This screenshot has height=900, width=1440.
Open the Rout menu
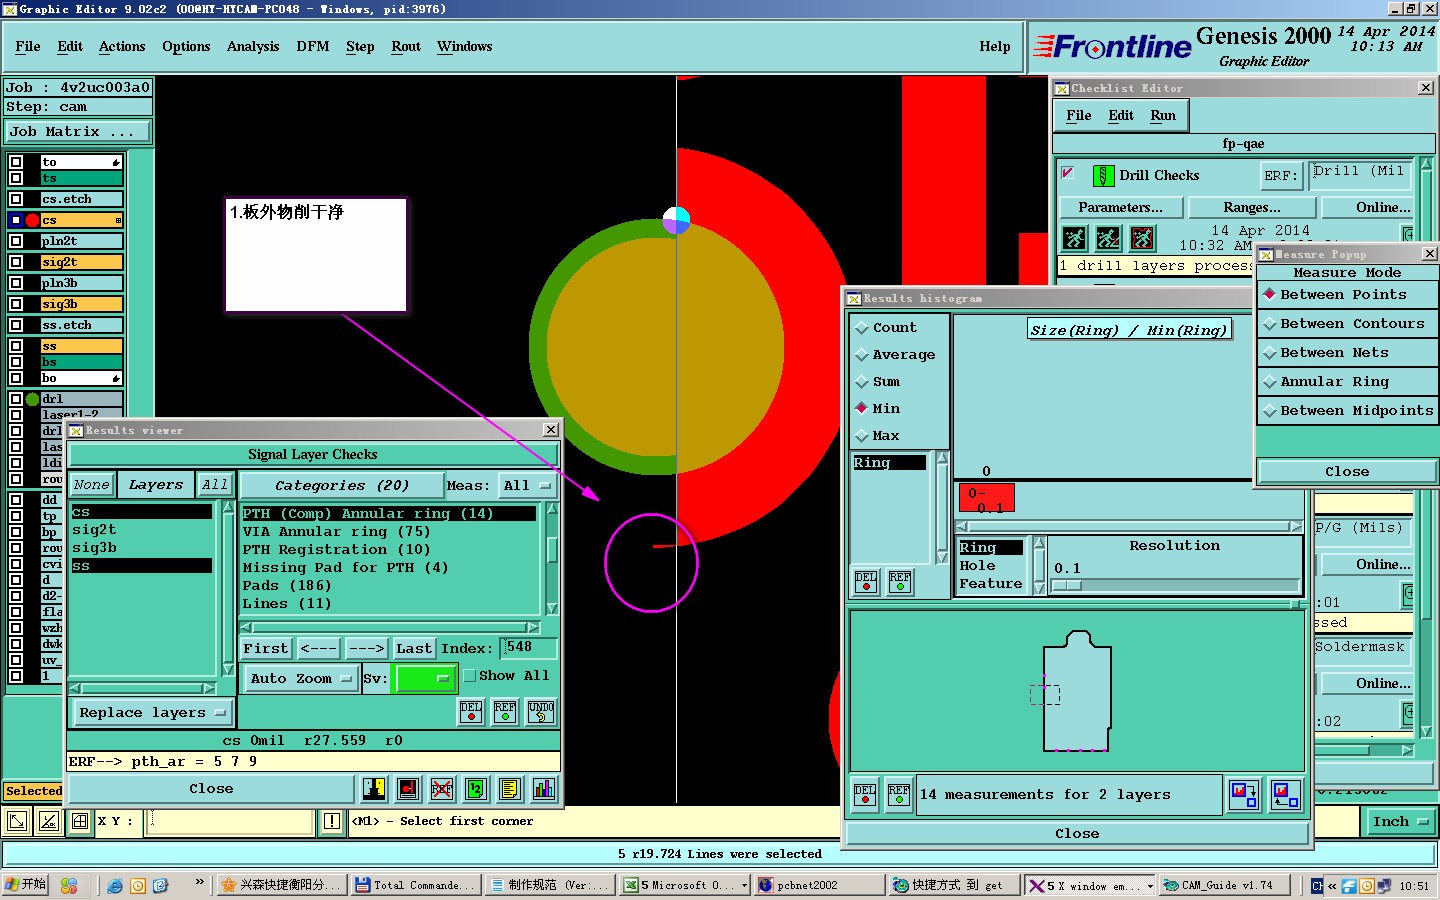click(406, 47)
